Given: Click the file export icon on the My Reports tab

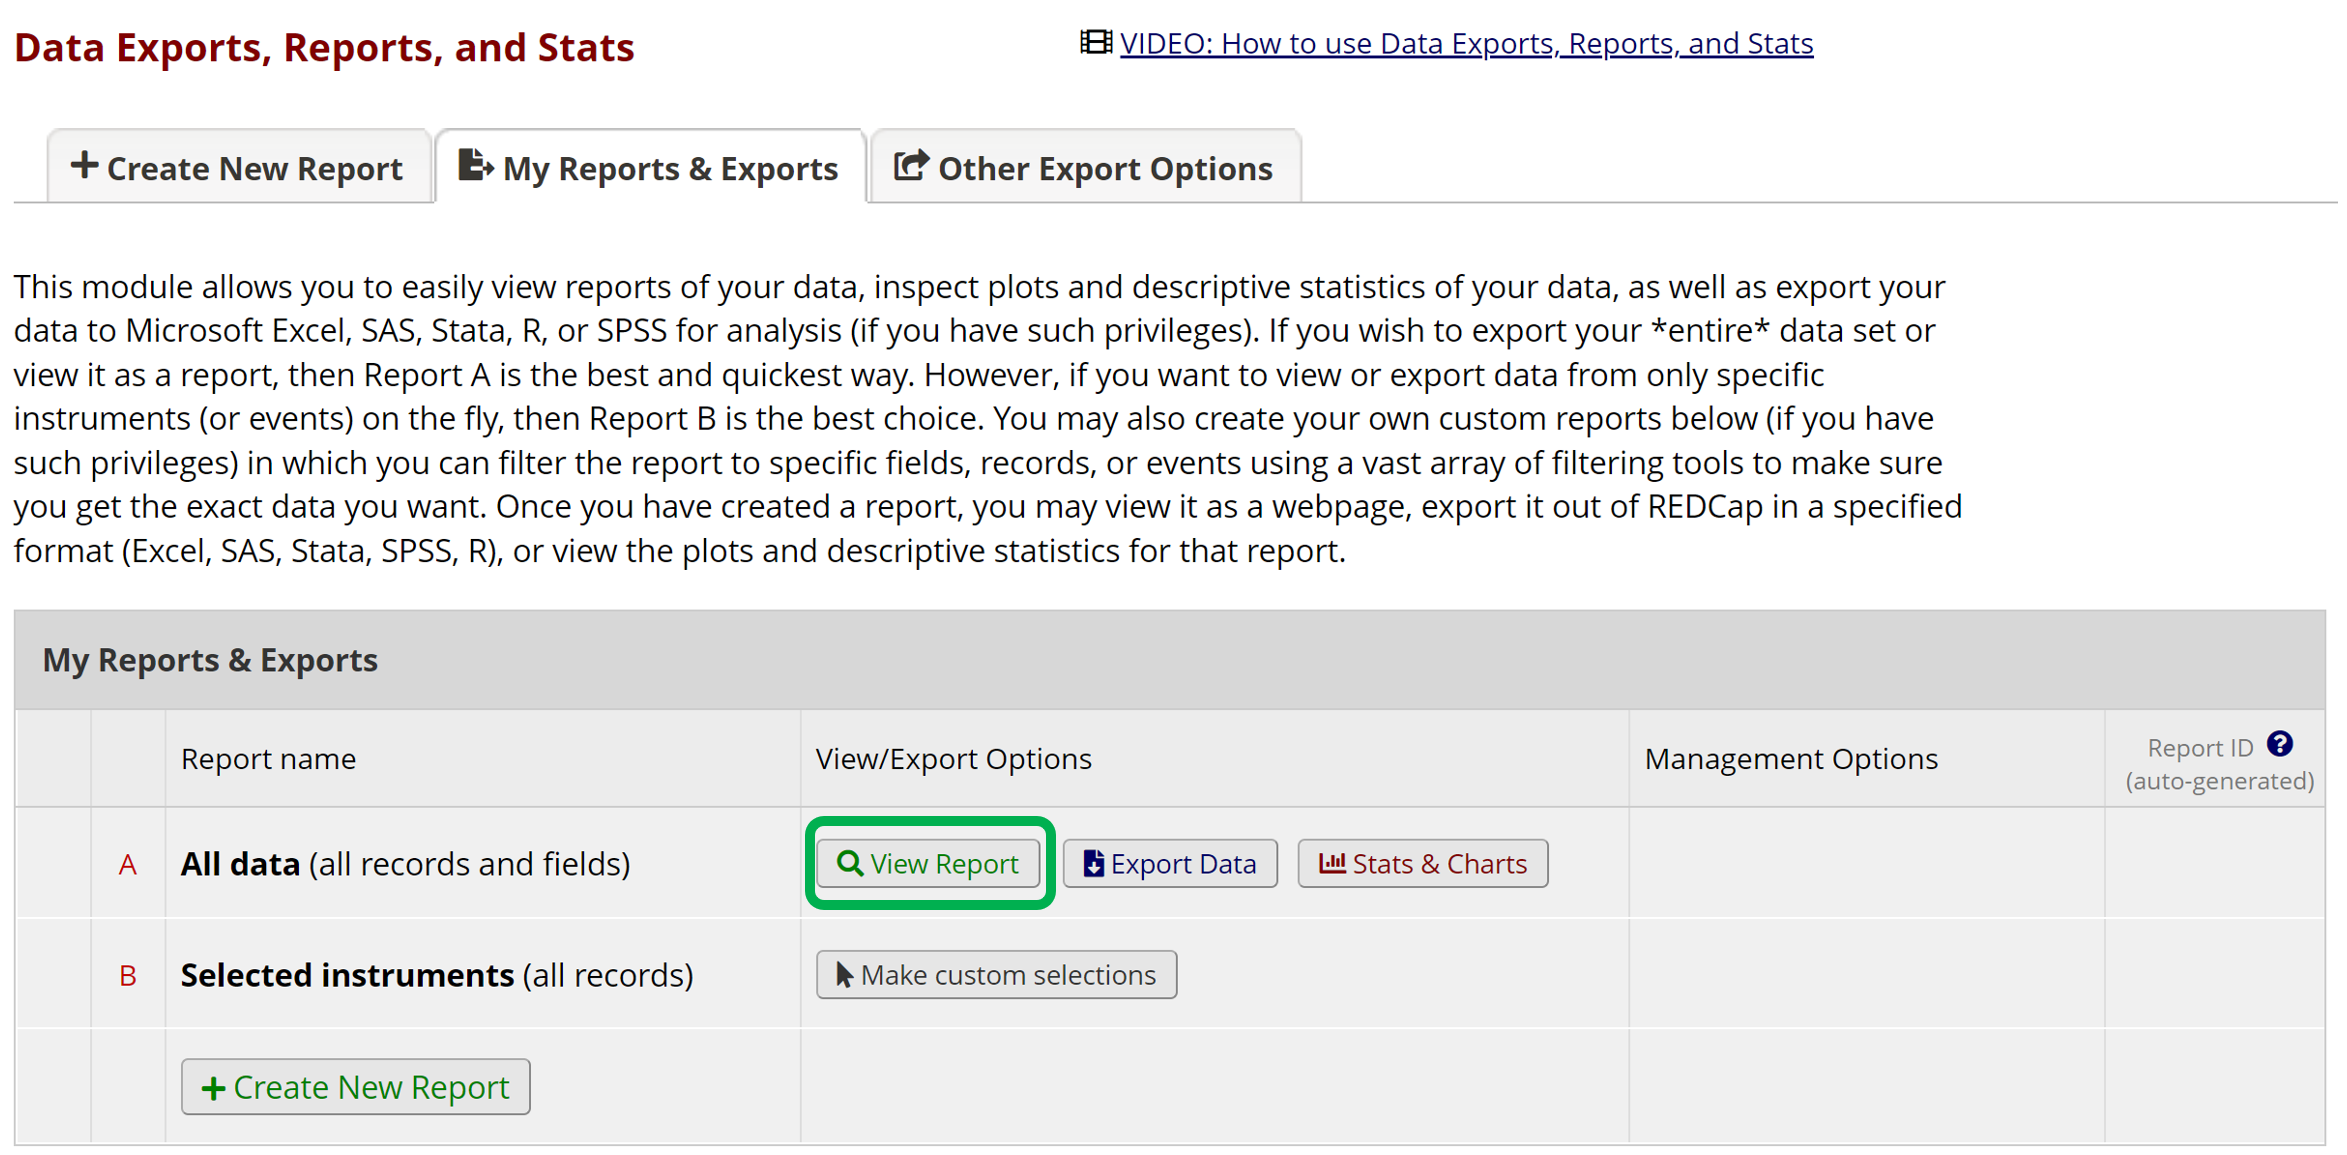Looking at the screenshot, I should point(475,166).
